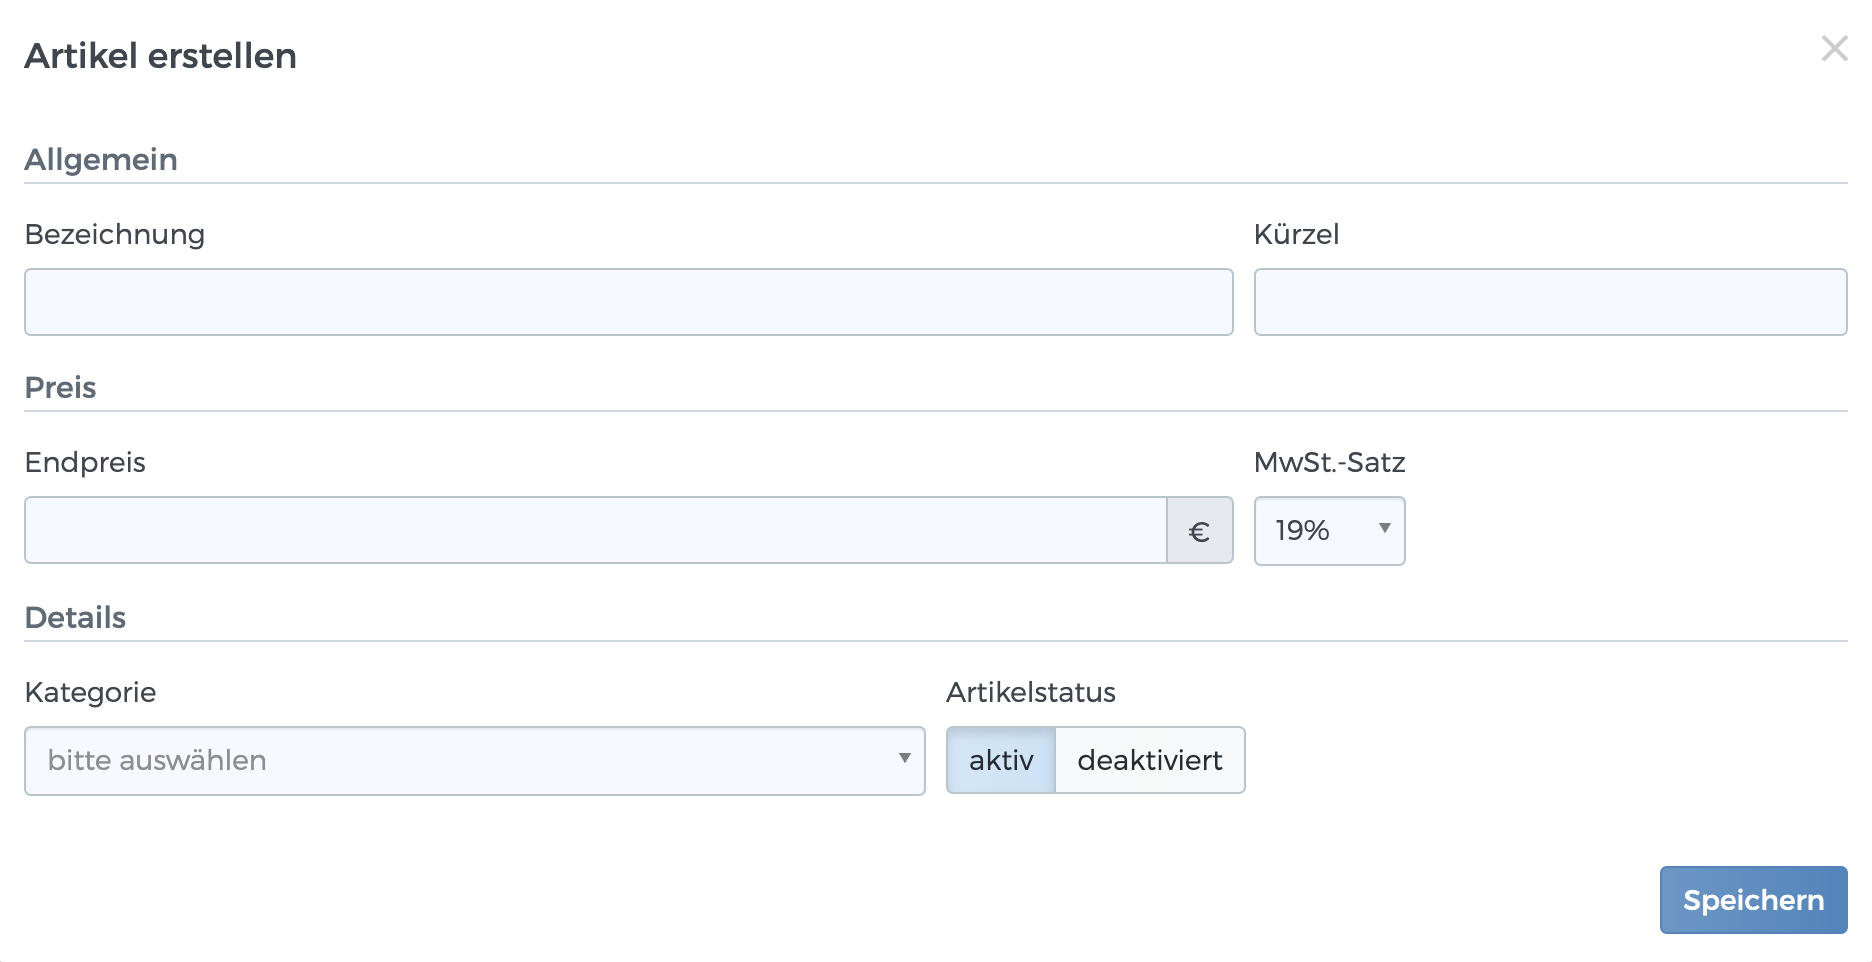Viewport: 1872px width, 962px height.
Task: Save the article with Speichern
Action: tap(1752, 900)
